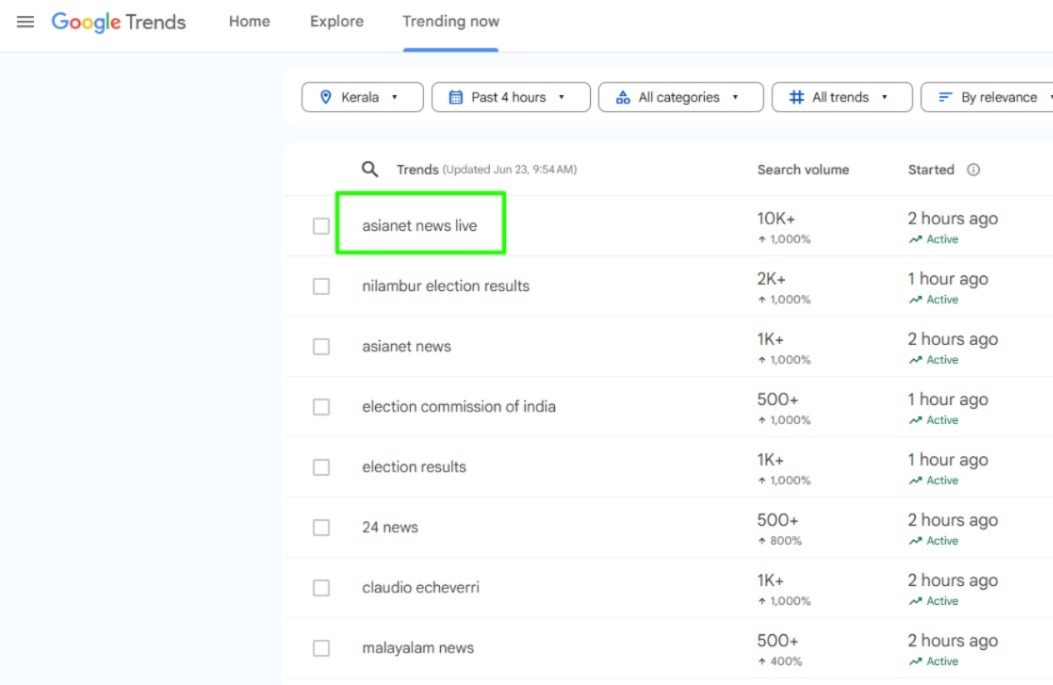Screen dimensions: 1053x685
Task: Select the nilambur election results checkbox
Action: (321, 286)
